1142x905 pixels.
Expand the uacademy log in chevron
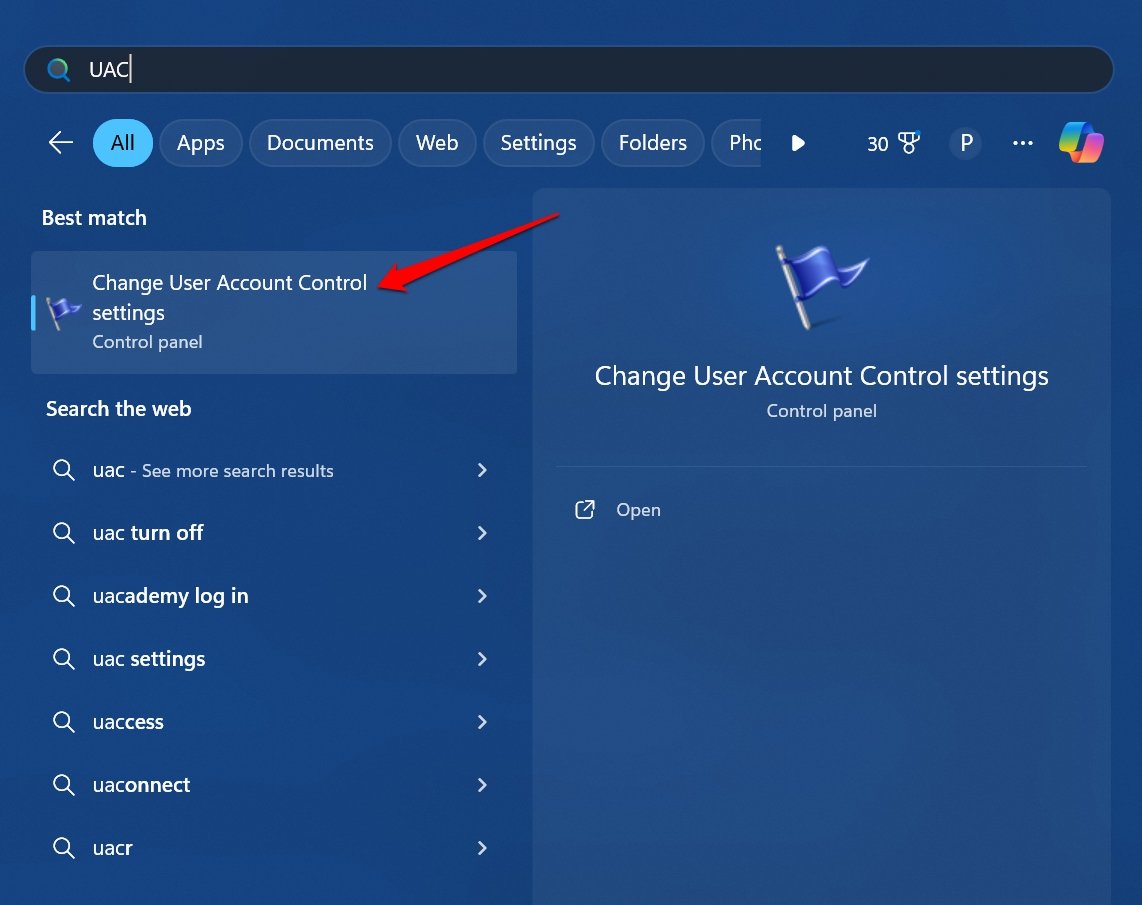(x=482, y=596)
